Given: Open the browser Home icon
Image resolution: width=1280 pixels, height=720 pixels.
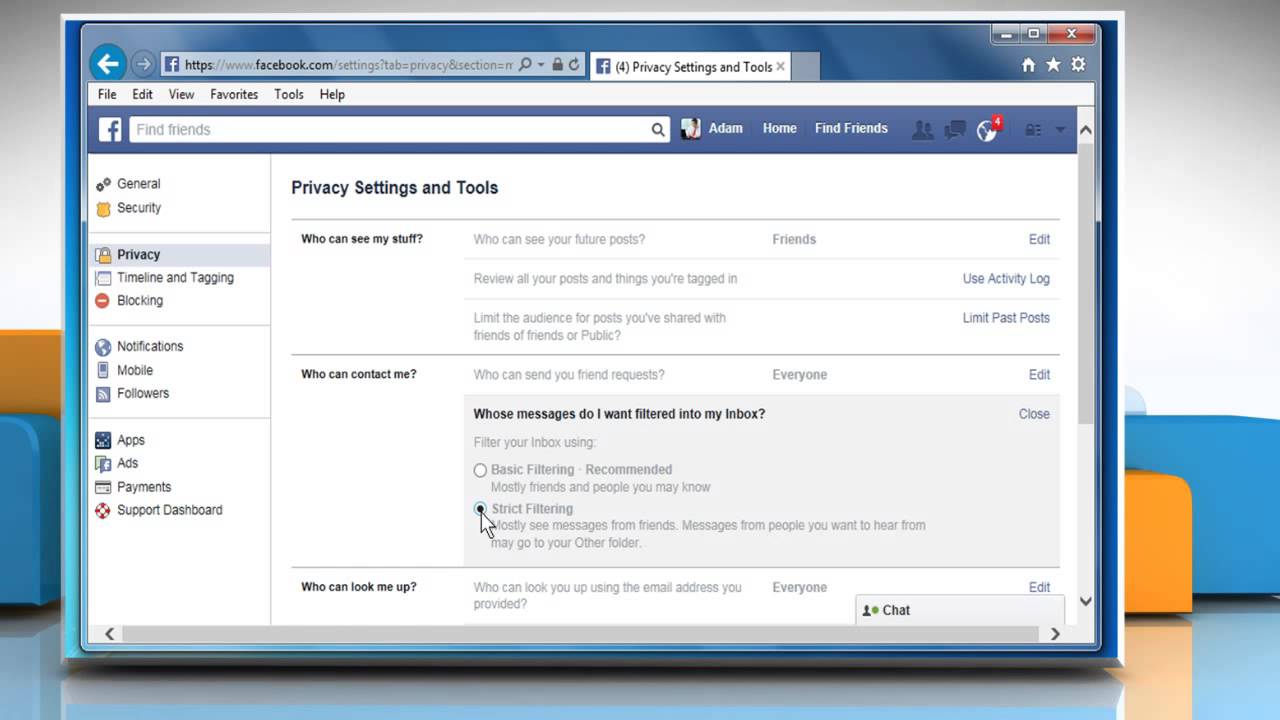Looking at the screenshot, I should click(x=1029, y=65).
